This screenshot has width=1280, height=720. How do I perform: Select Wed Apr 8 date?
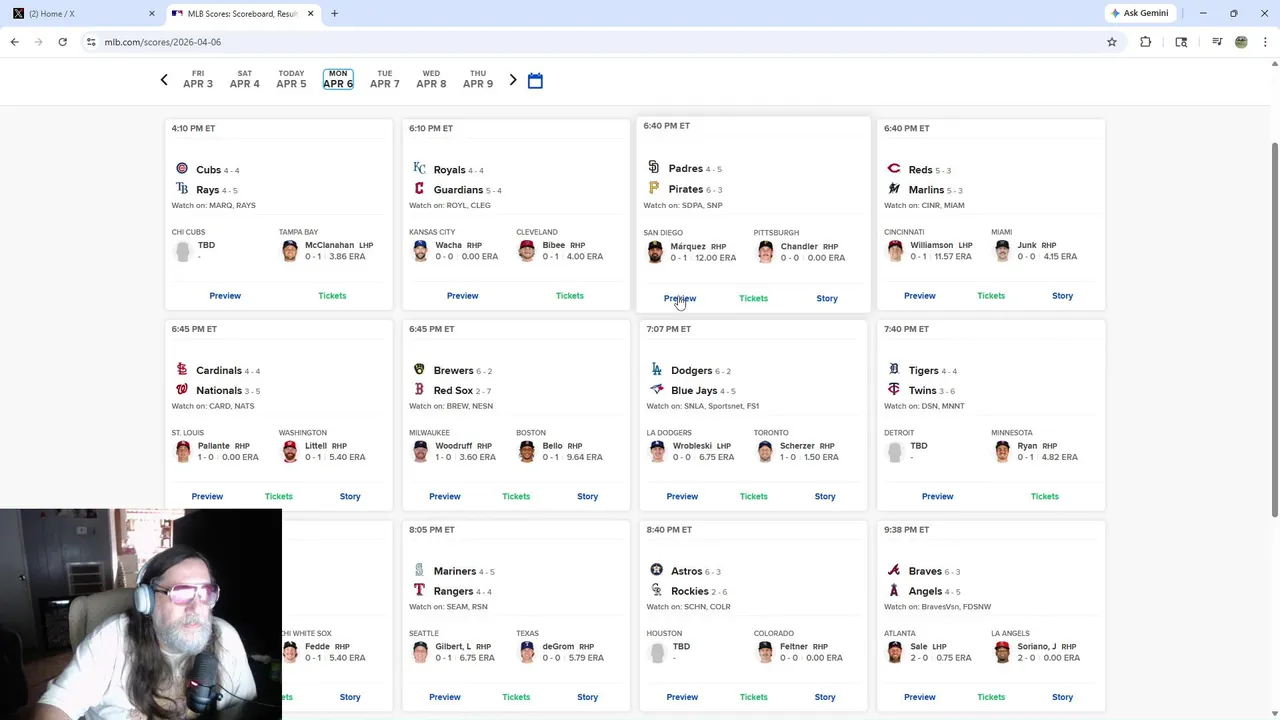click(x=431, y=80)
